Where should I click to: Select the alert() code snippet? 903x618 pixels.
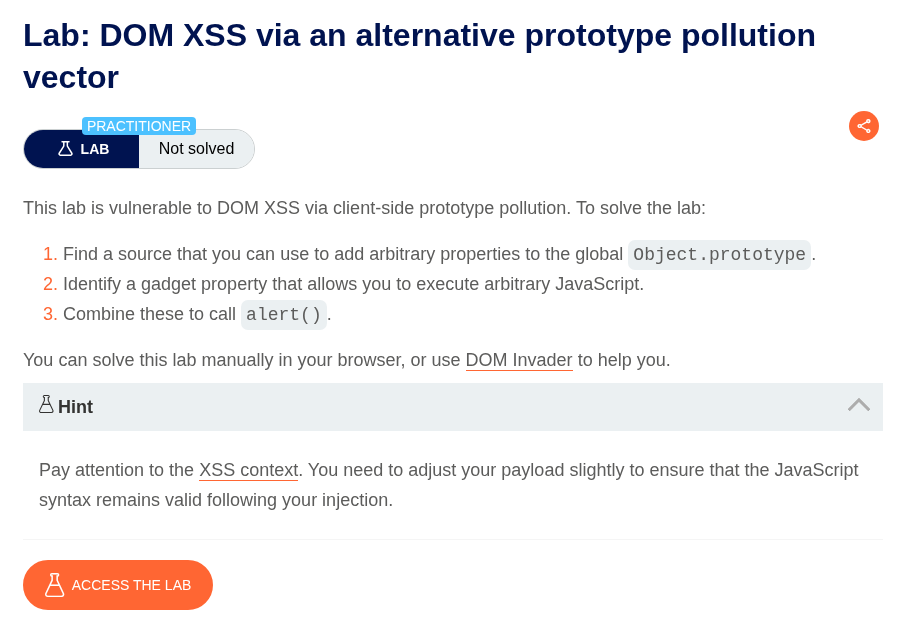coord(284,315)
